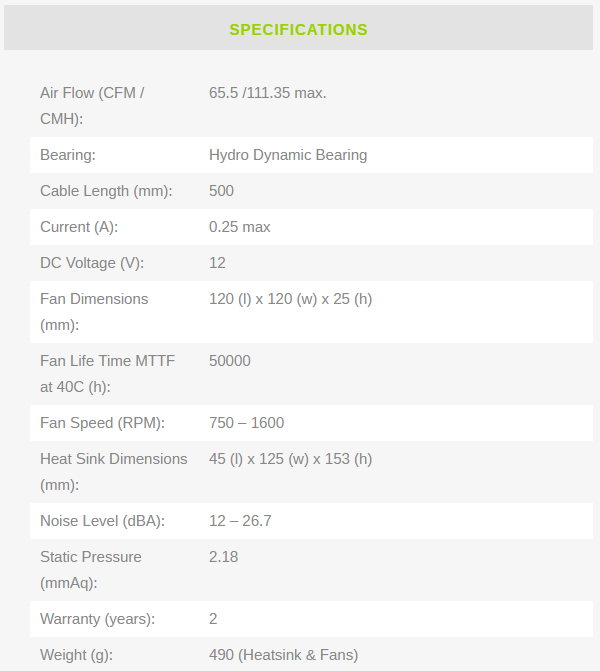Click the Fan Speed (RPM) label
The image size is (600, 671).
(102, 423)
